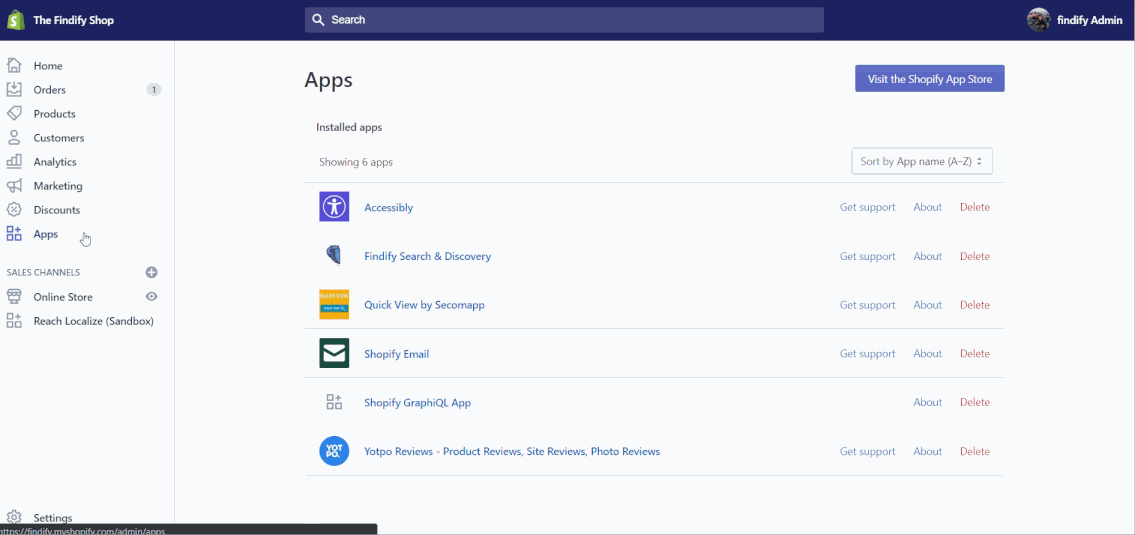Open Findify Search & Discovery link
The image size is (1135, 535).
(427, 256)
